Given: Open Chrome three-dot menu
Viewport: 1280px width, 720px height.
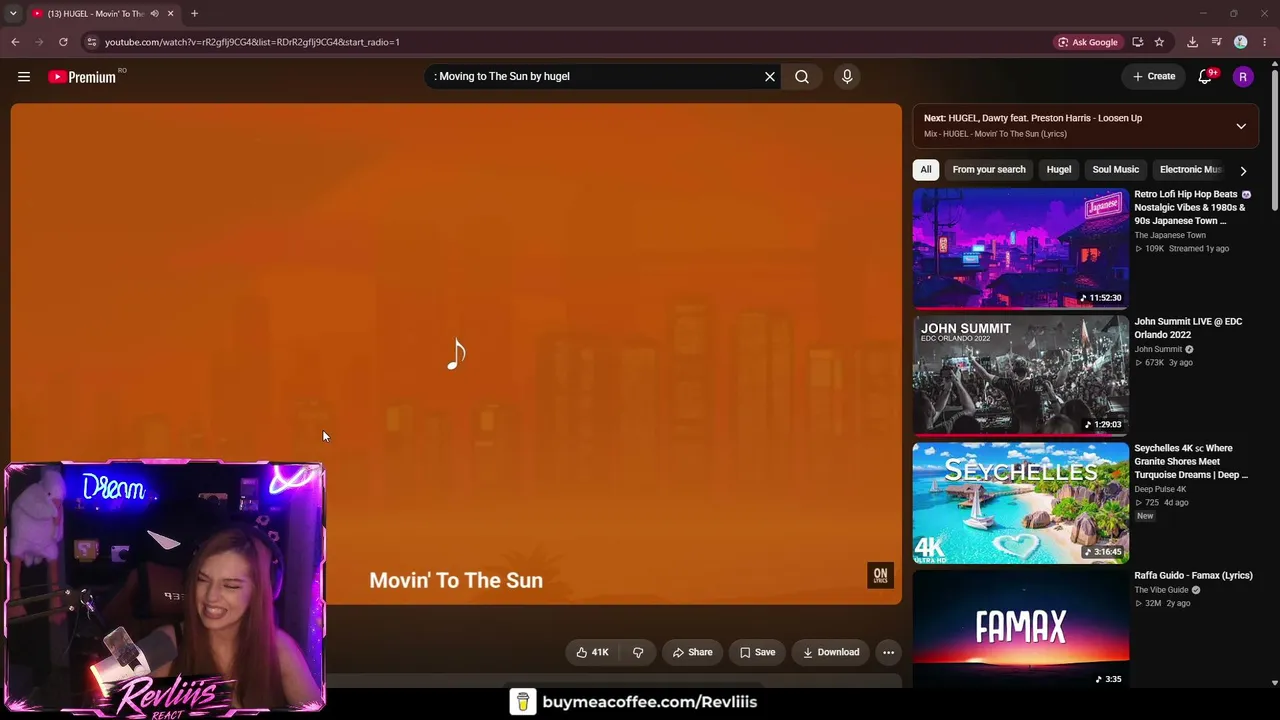Looking at the screenshot, I should coord(1265,42).
